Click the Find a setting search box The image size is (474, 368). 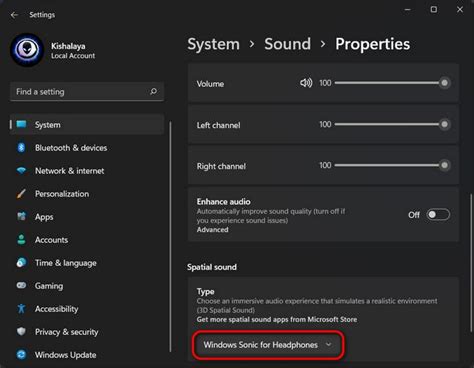click(x=87, y=92)
